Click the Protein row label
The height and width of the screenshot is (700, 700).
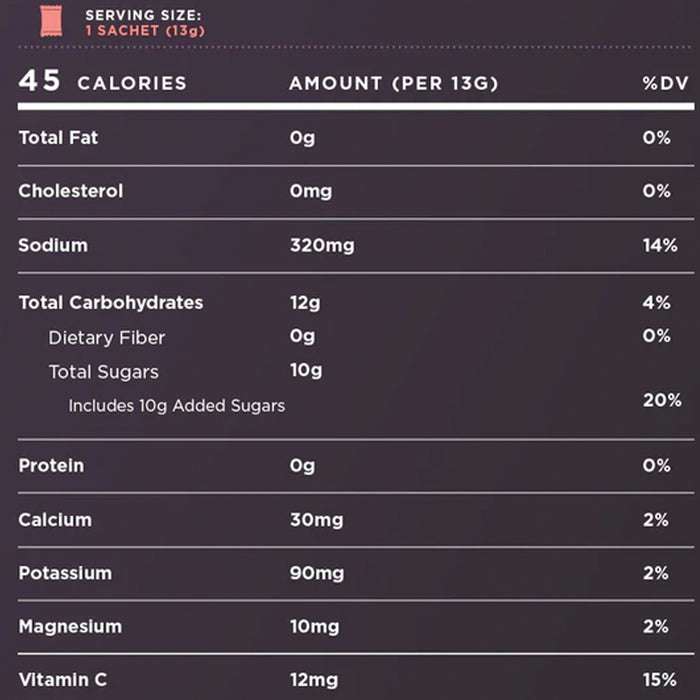[51, 466]
